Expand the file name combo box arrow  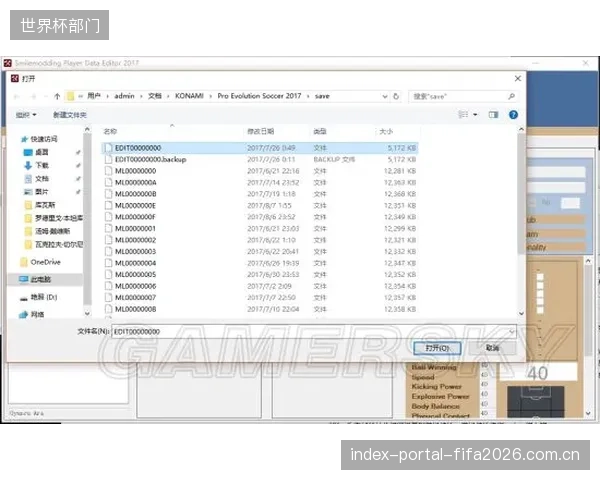pos(512,331)
